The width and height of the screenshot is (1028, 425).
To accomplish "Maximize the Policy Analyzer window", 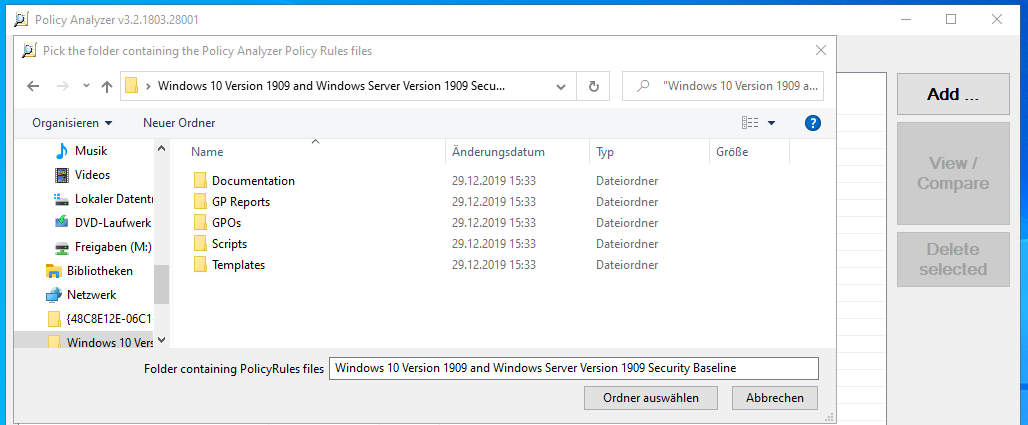I will (951, 20).
